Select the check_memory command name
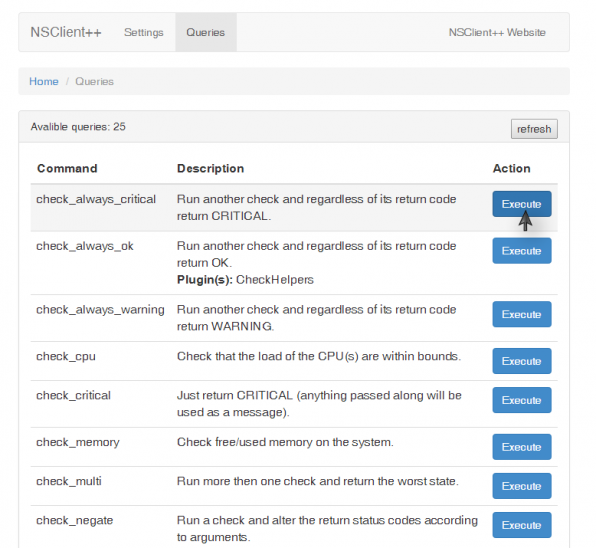The image size is (596, 548). tap(78, 443)
